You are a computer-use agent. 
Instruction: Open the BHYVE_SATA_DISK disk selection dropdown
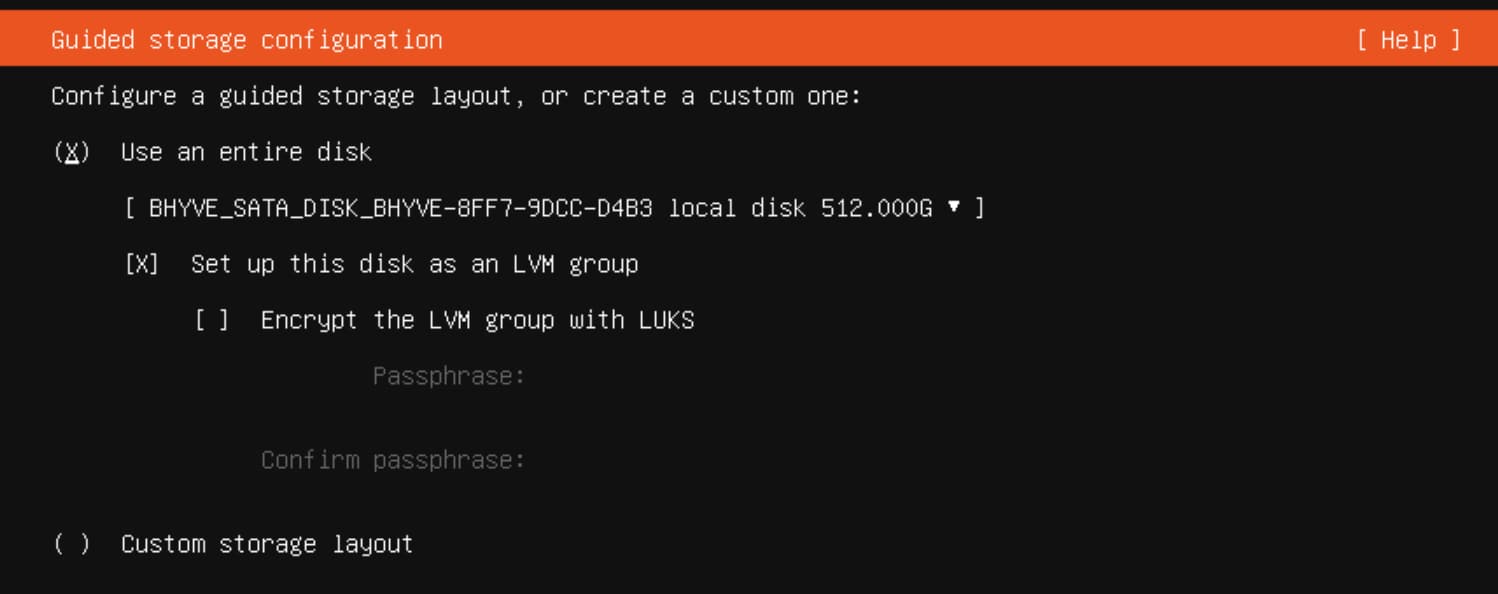tap(555, 209)
